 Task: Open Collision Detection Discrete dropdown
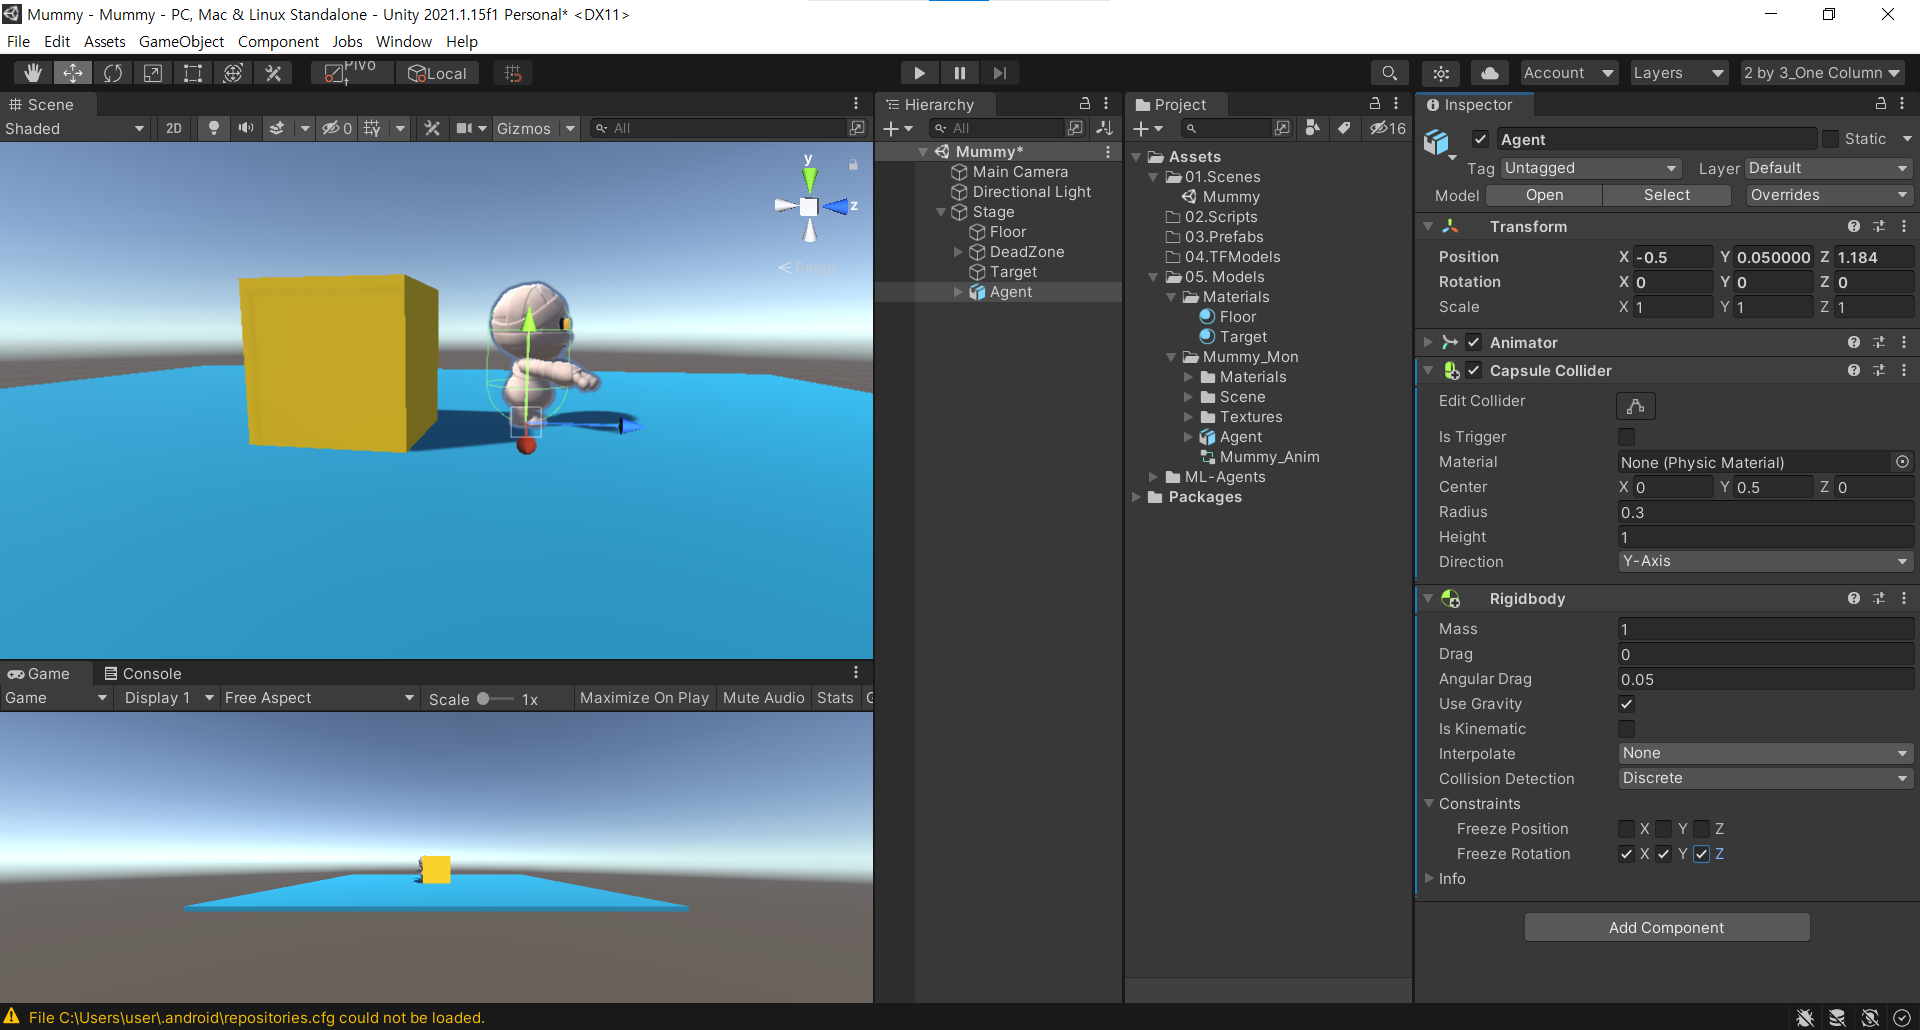tap(1765, 778)
